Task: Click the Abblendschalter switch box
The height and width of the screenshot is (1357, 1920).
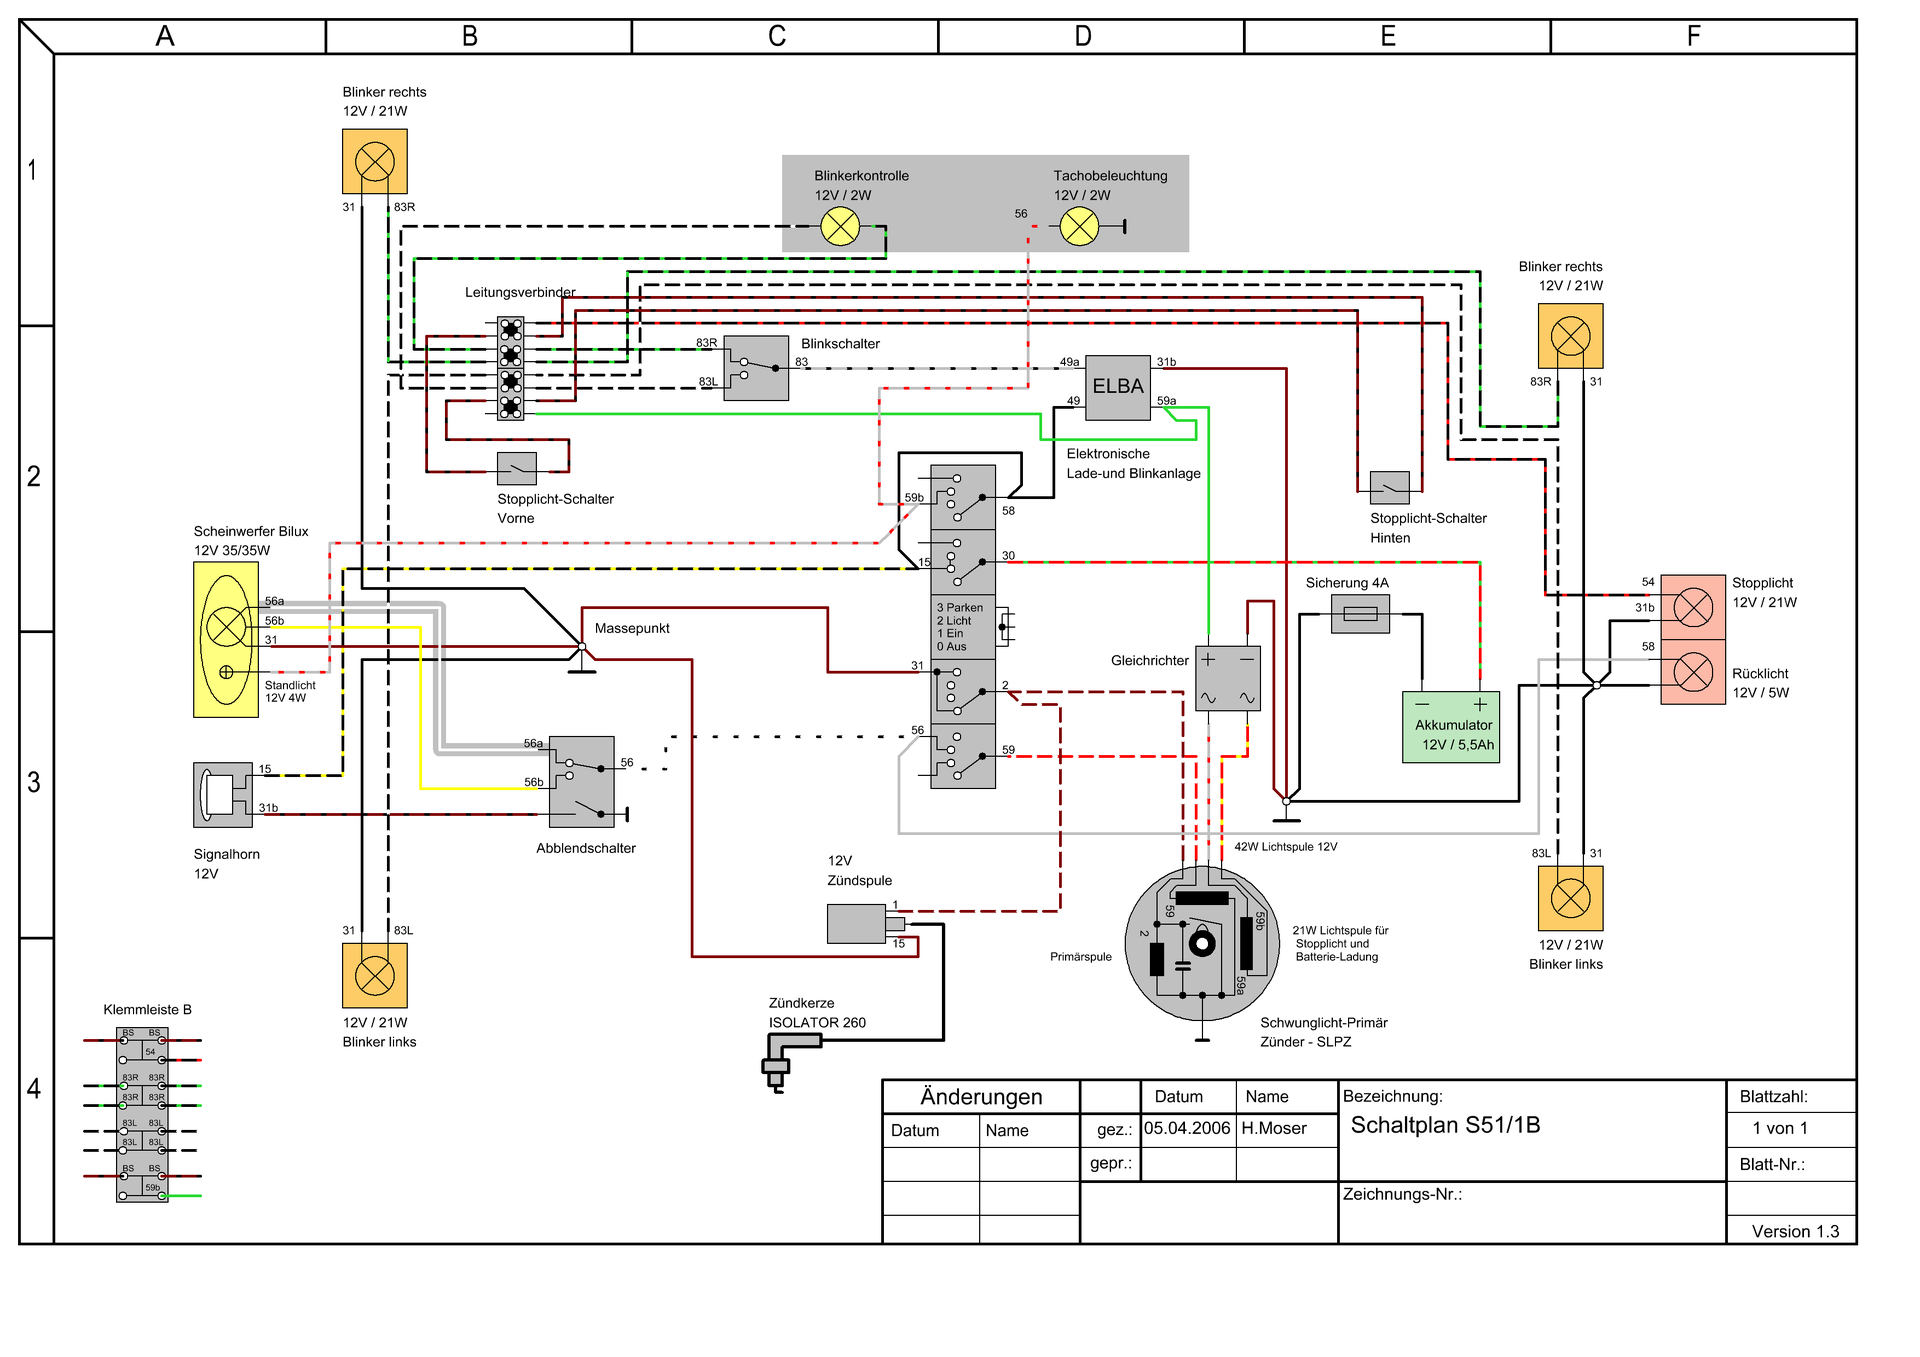Action: click(x=581, y=781)
